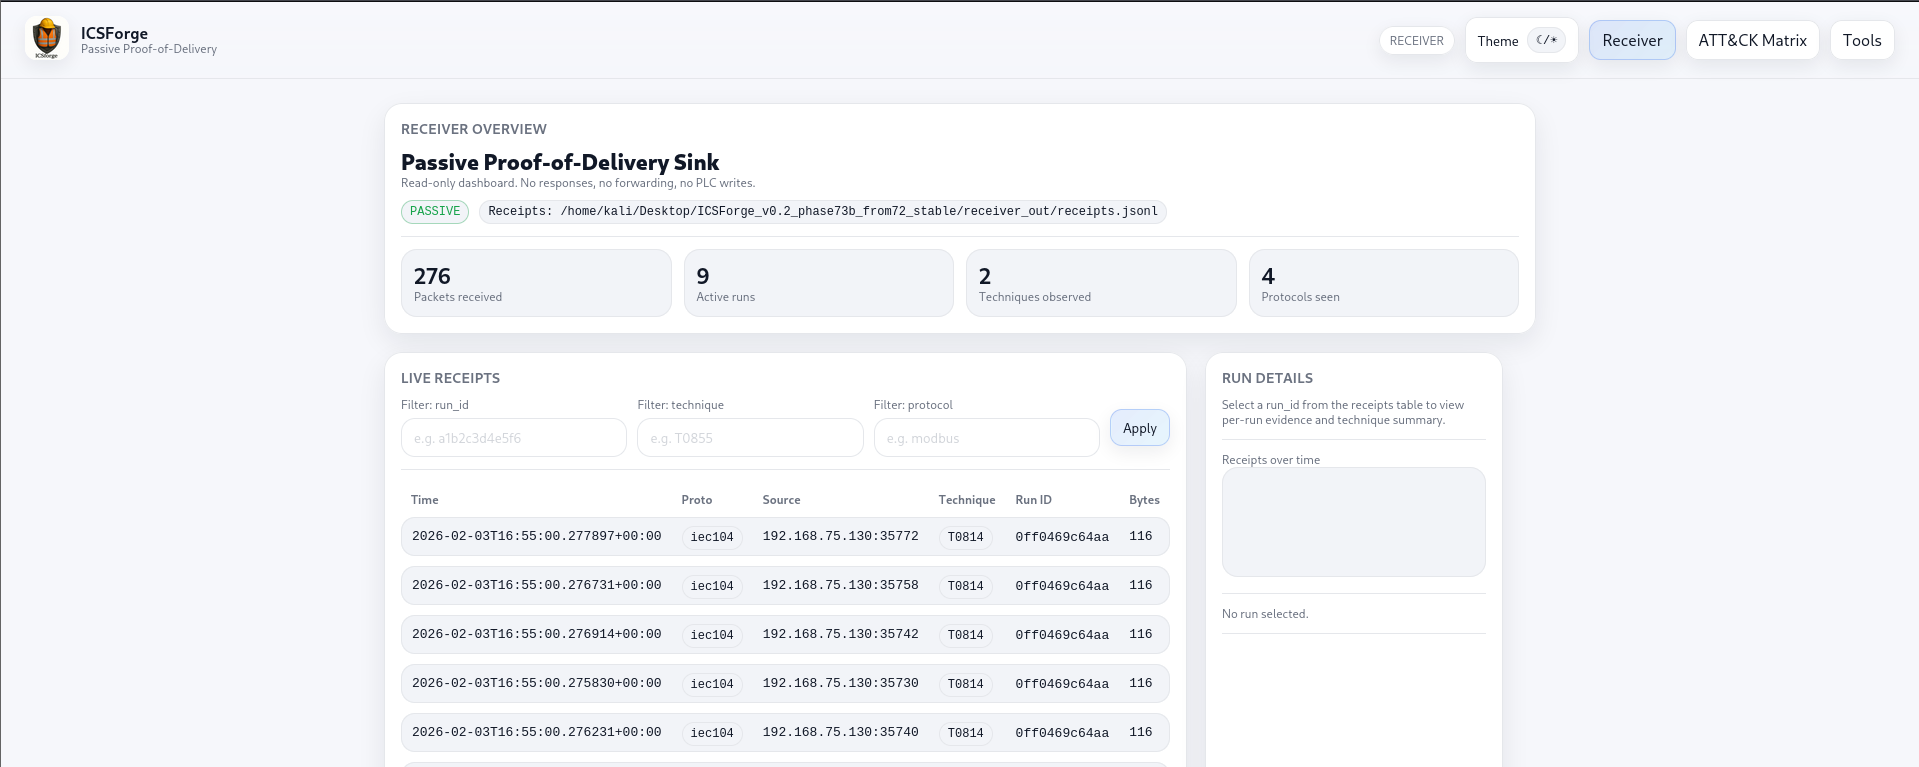1919x767 pixels.
Task: Click the 9 Active runs card
Action: click(x=818, y=283)
